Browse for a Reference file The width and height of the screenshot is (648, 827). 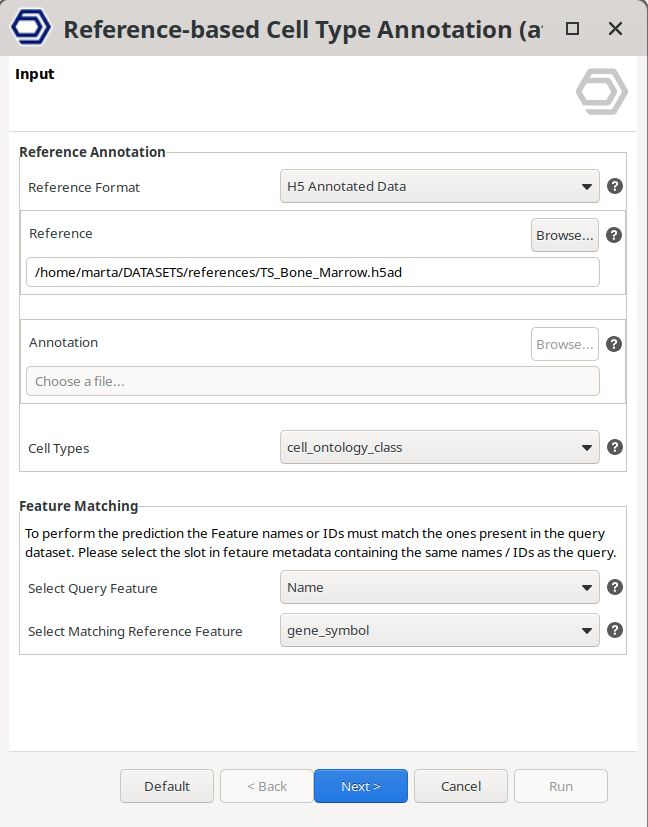(x=564, y=235)
